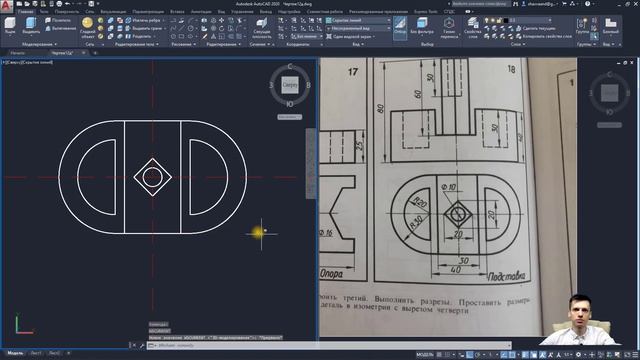640x360 pixels.
Task: Toggle the drawing grid display in status bar
Action: click(440, 355)
